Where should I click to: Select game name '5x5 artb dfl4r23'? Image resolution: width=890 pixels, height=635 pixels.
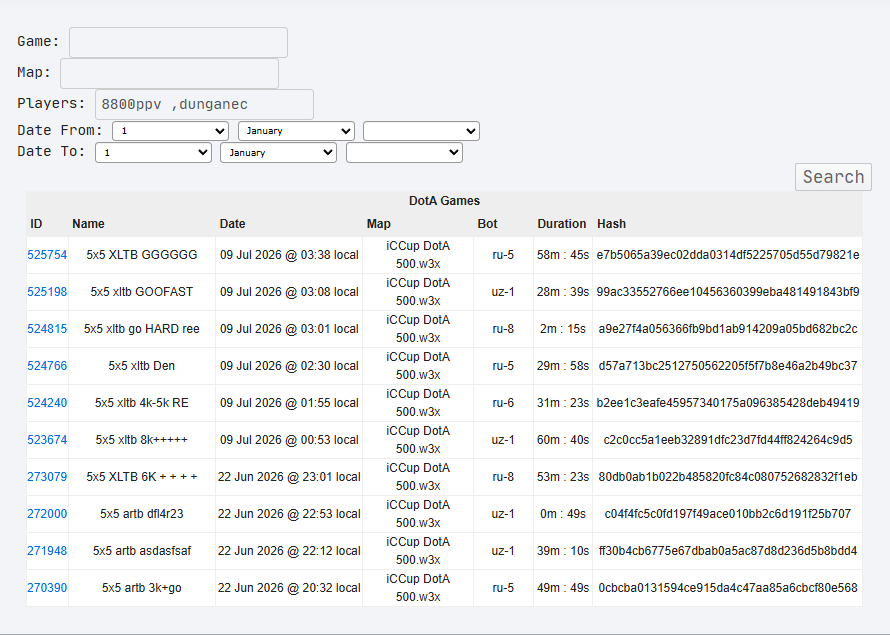click(x=142, y=514)
